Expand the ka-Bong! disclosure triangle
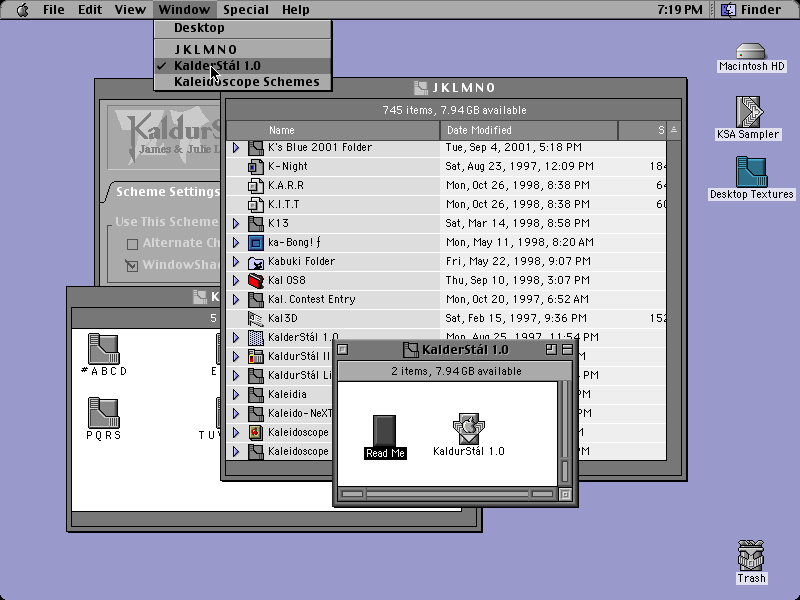The width and height of the screenshot is (800, 600). pos(236,242)
